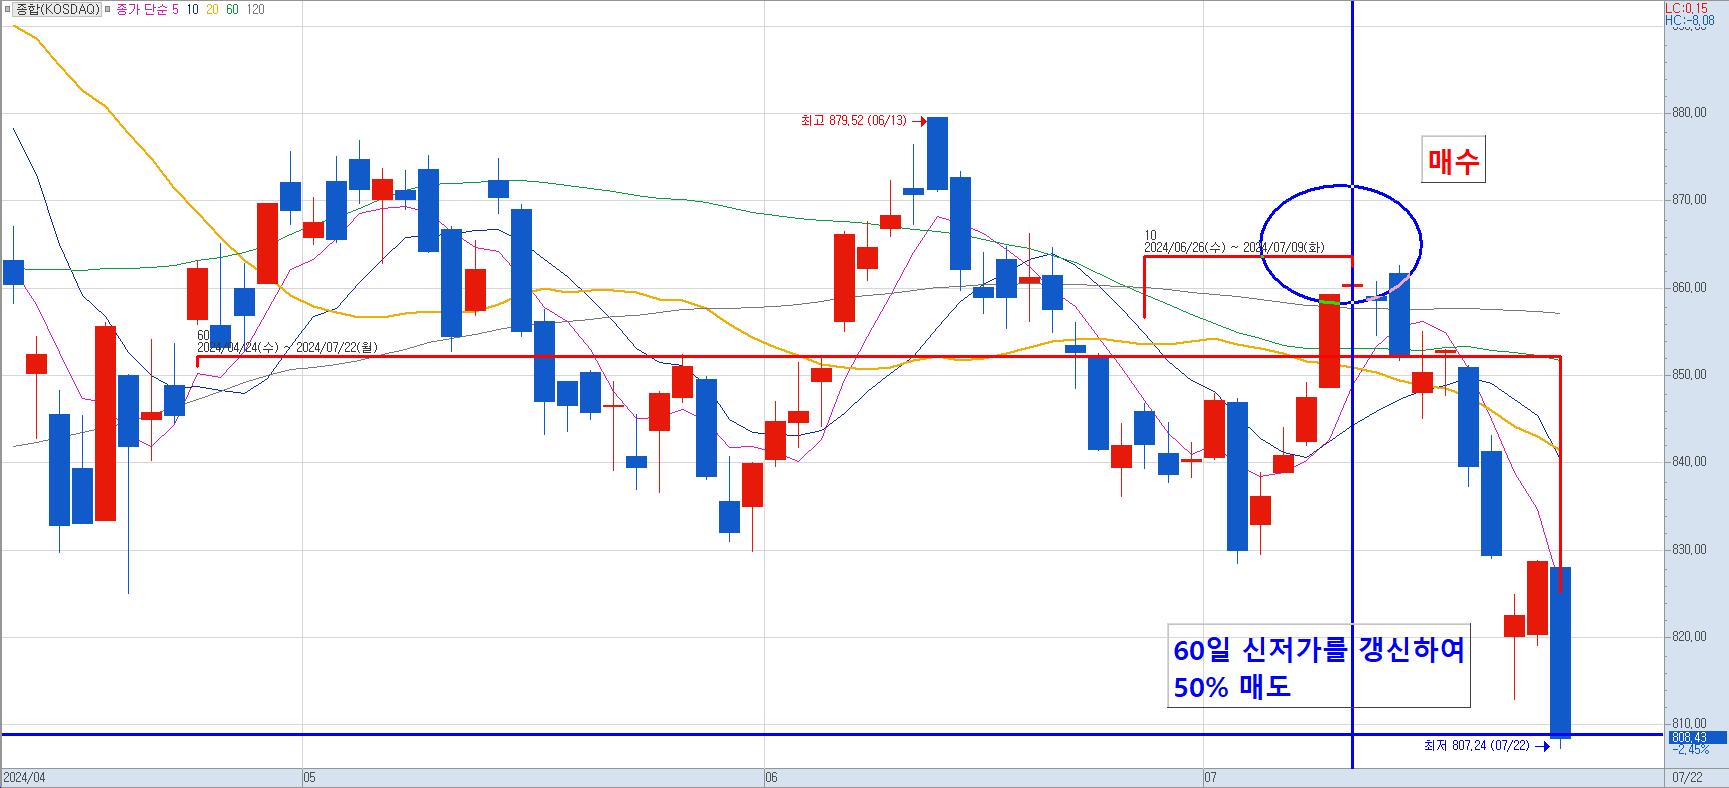This screenshot has height=788, width=1729.
Task: Click the 840.00 price axis label
Action: 1689,462
